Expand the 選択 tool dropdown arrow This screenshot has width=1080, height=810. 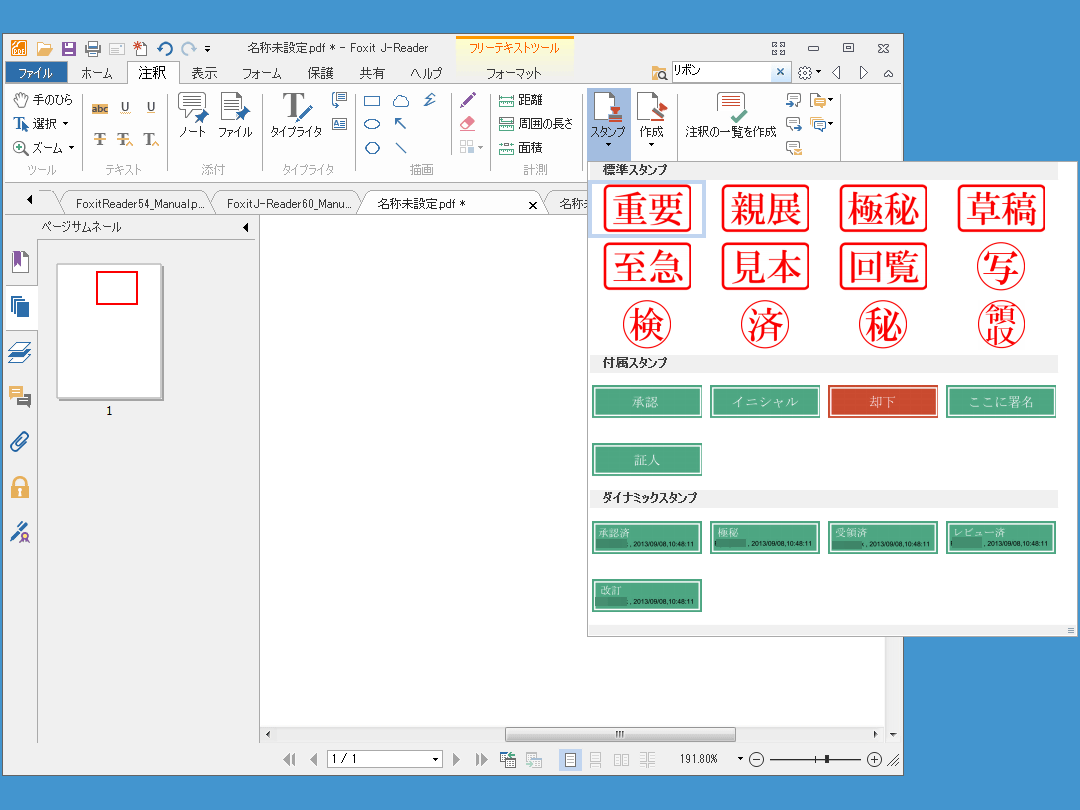pos(66,124)
